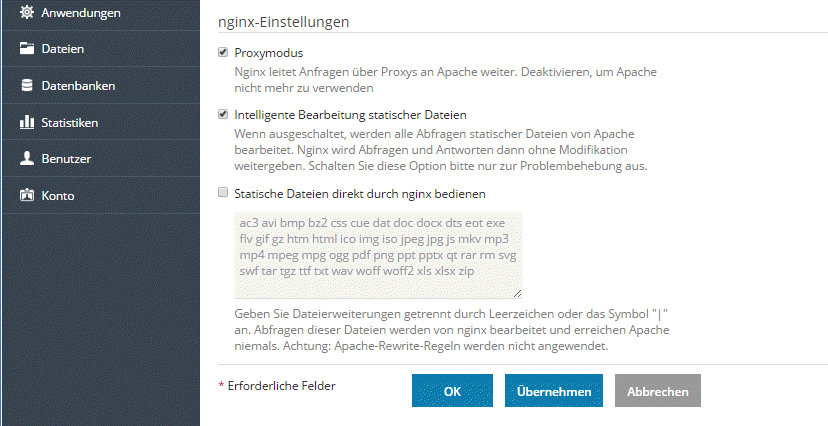This screenshot has width=828, height=426.
Task: Click the file extensions text area
Action: pyautogui.click(x=378, y=255)
